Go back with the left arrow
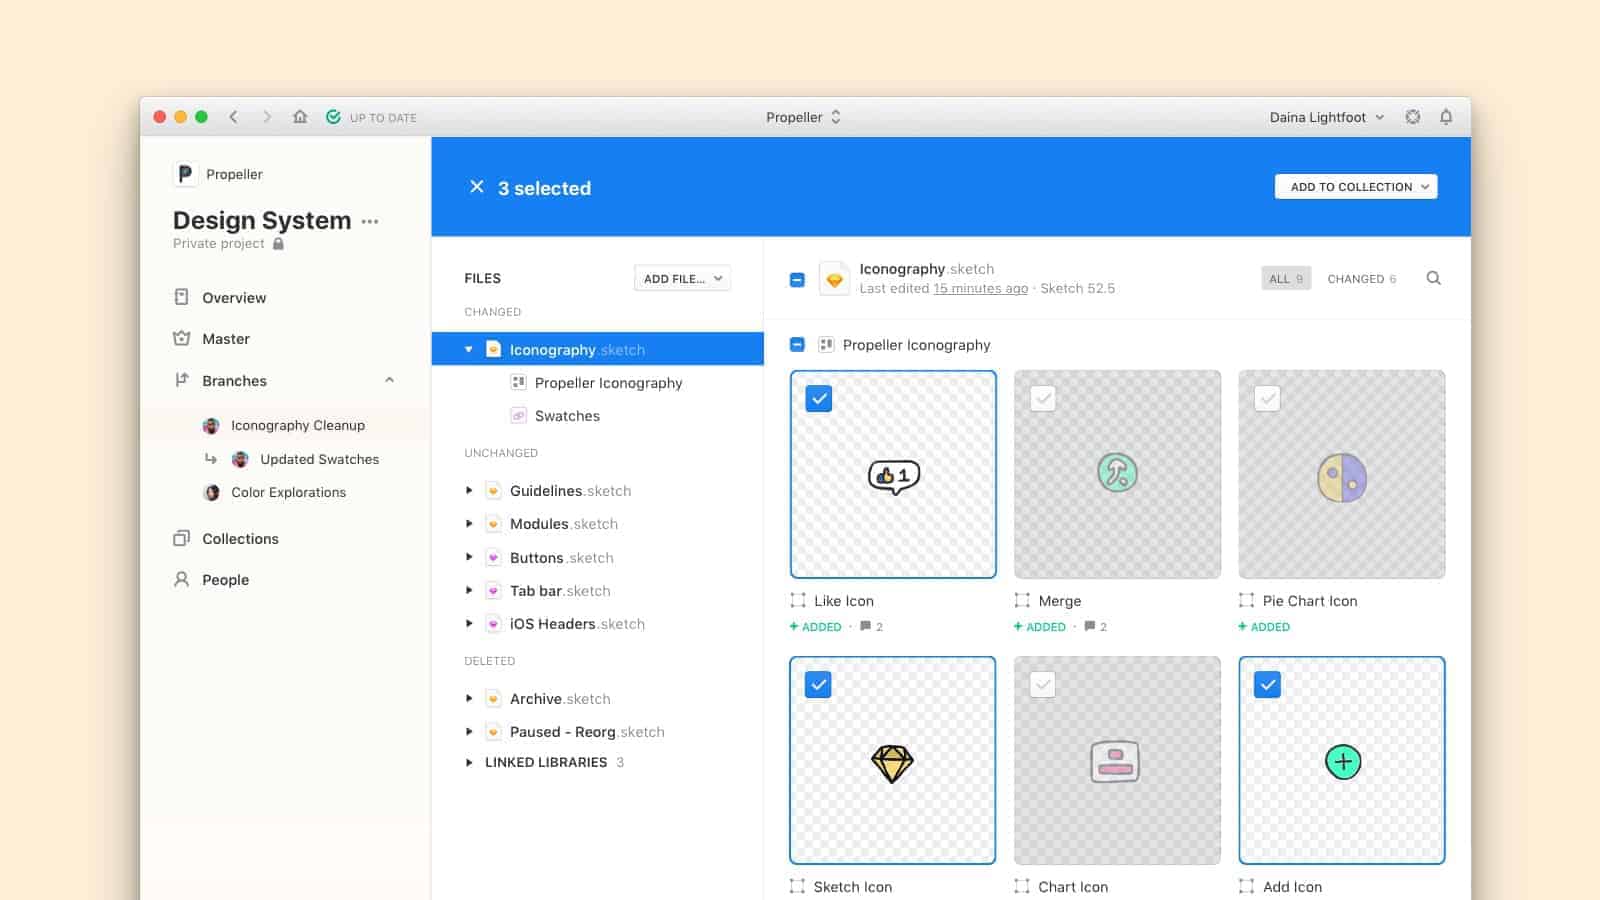This screenshot has width=1600, height=900. [x=233, y=117]
